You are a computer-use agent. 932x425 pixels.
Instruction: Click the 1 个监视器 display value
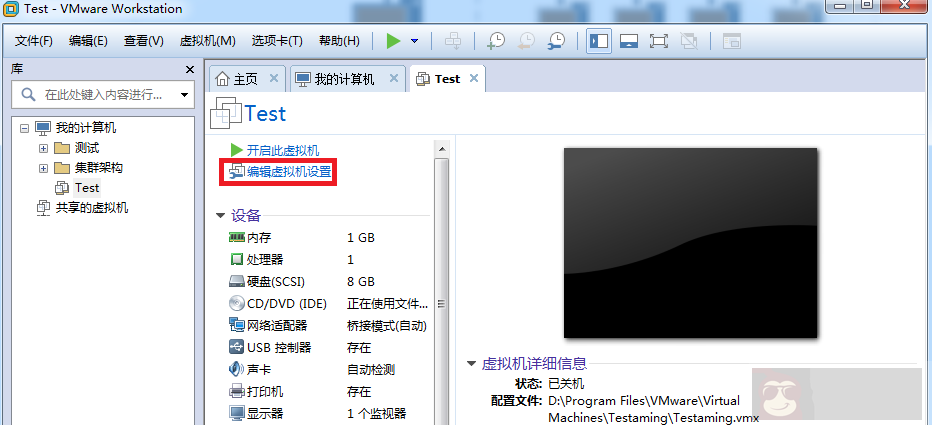[376, 414]
